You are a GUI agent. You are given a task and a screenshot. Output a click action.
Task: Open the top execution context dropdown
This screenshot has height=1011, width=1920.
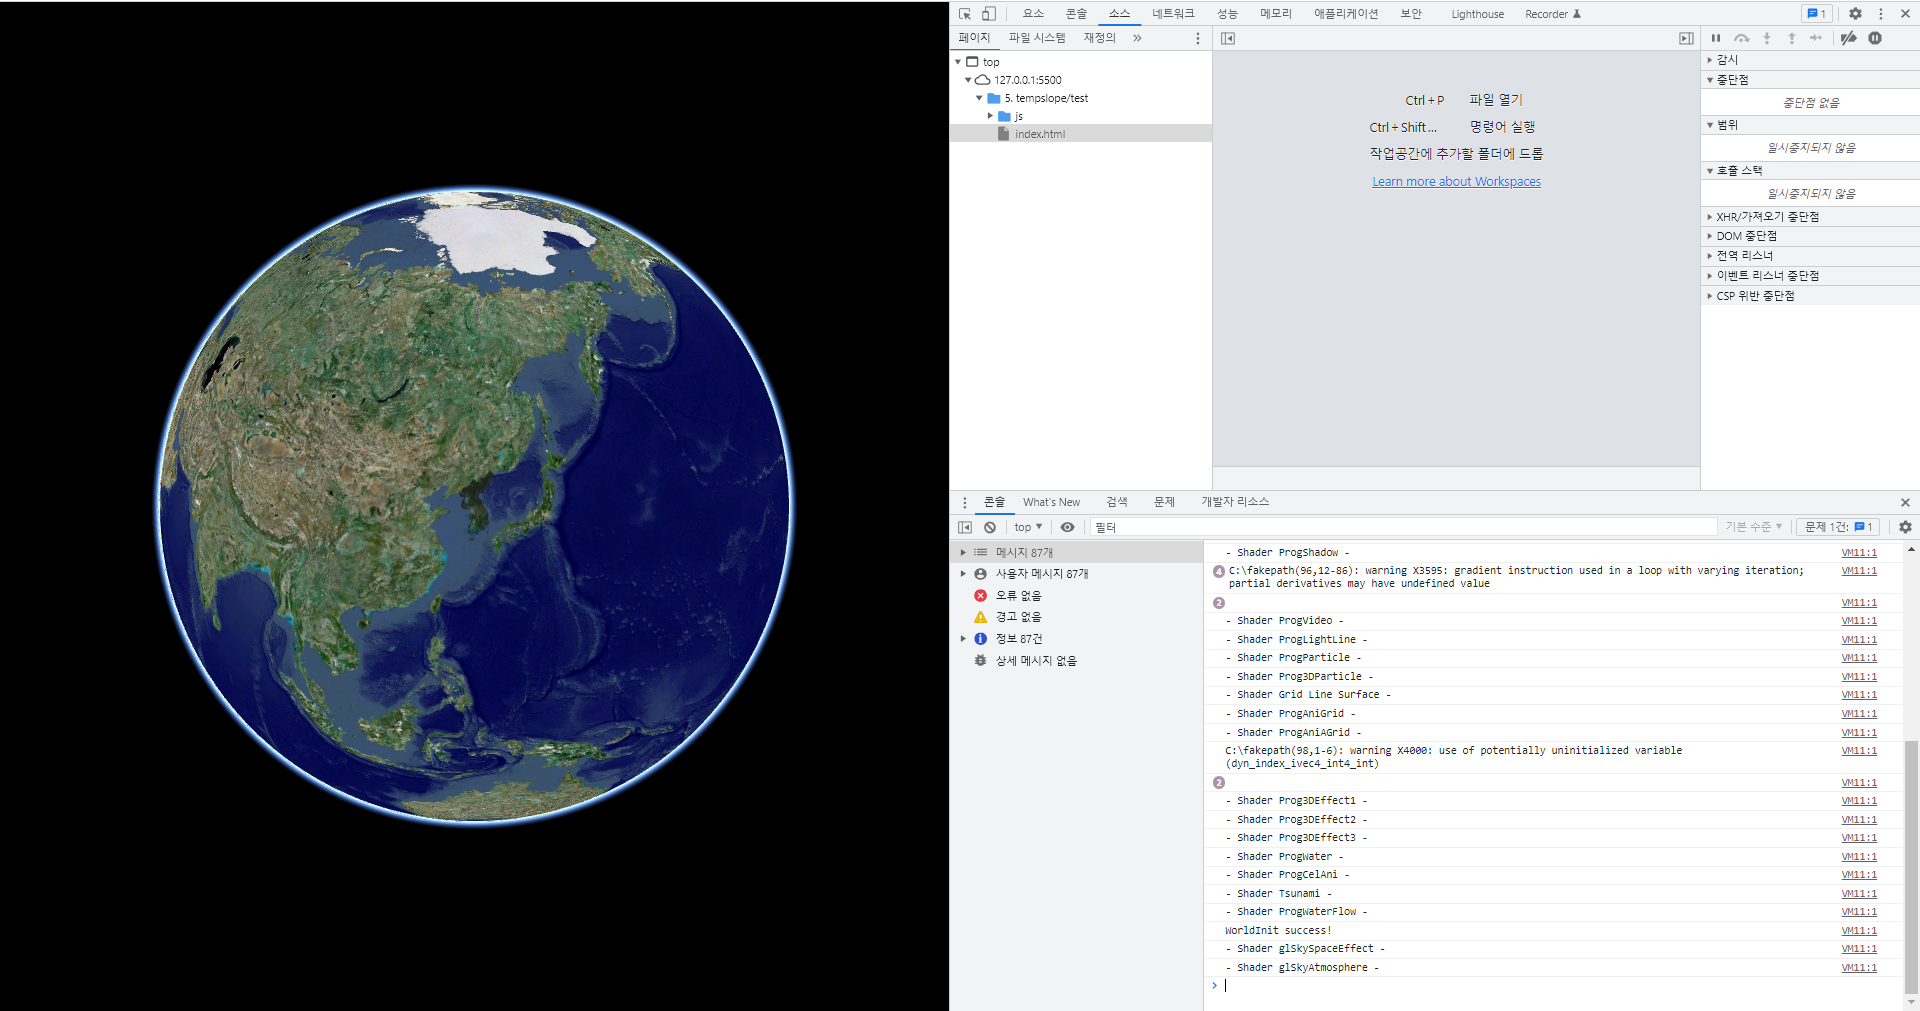(1027, 527)
